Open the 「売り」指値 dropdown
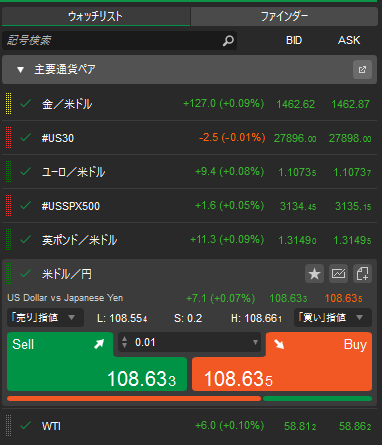The height and width of the screenshot is (445, 384). [x=45, y=318]
